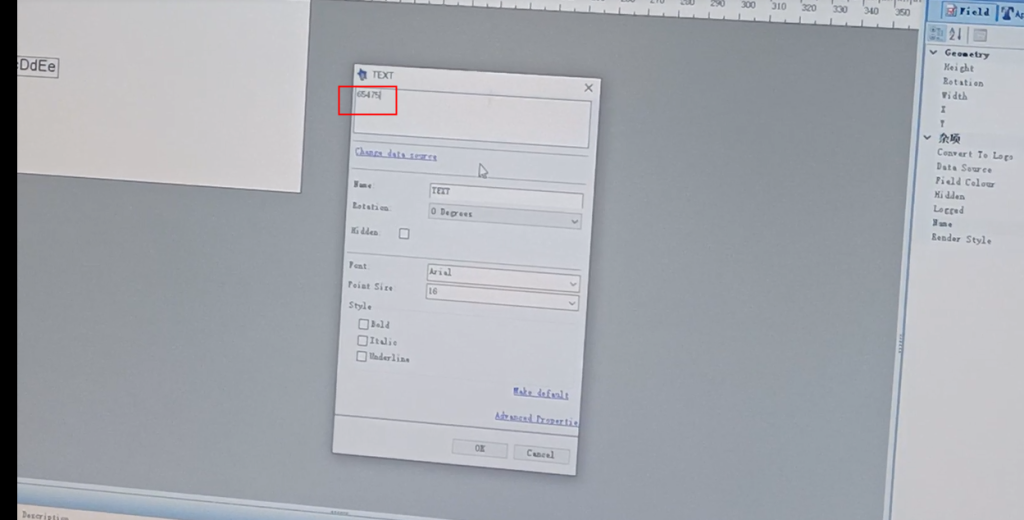
Task: Switch to the Field tab
Action: click(967, 12)
